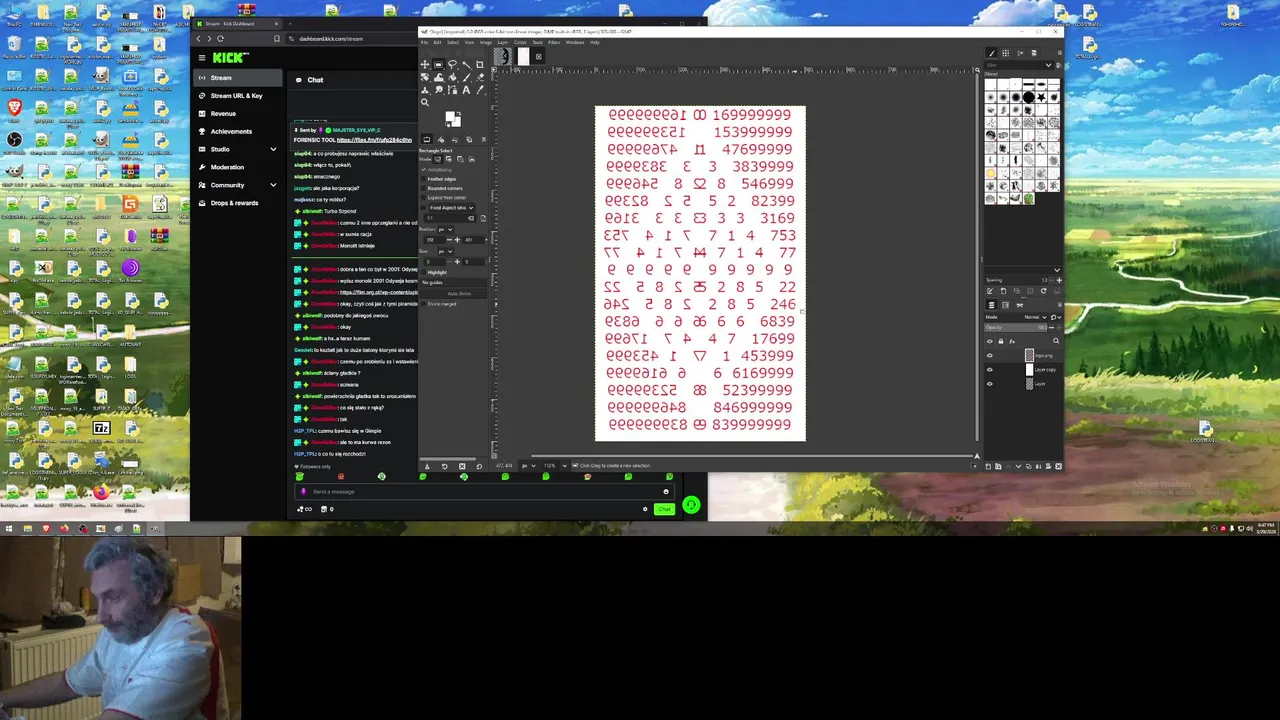The width and height of the screenshot is (1280, 720).
Task: Enable the Shrink merged checkbox
Action: (x=423, y=303)
